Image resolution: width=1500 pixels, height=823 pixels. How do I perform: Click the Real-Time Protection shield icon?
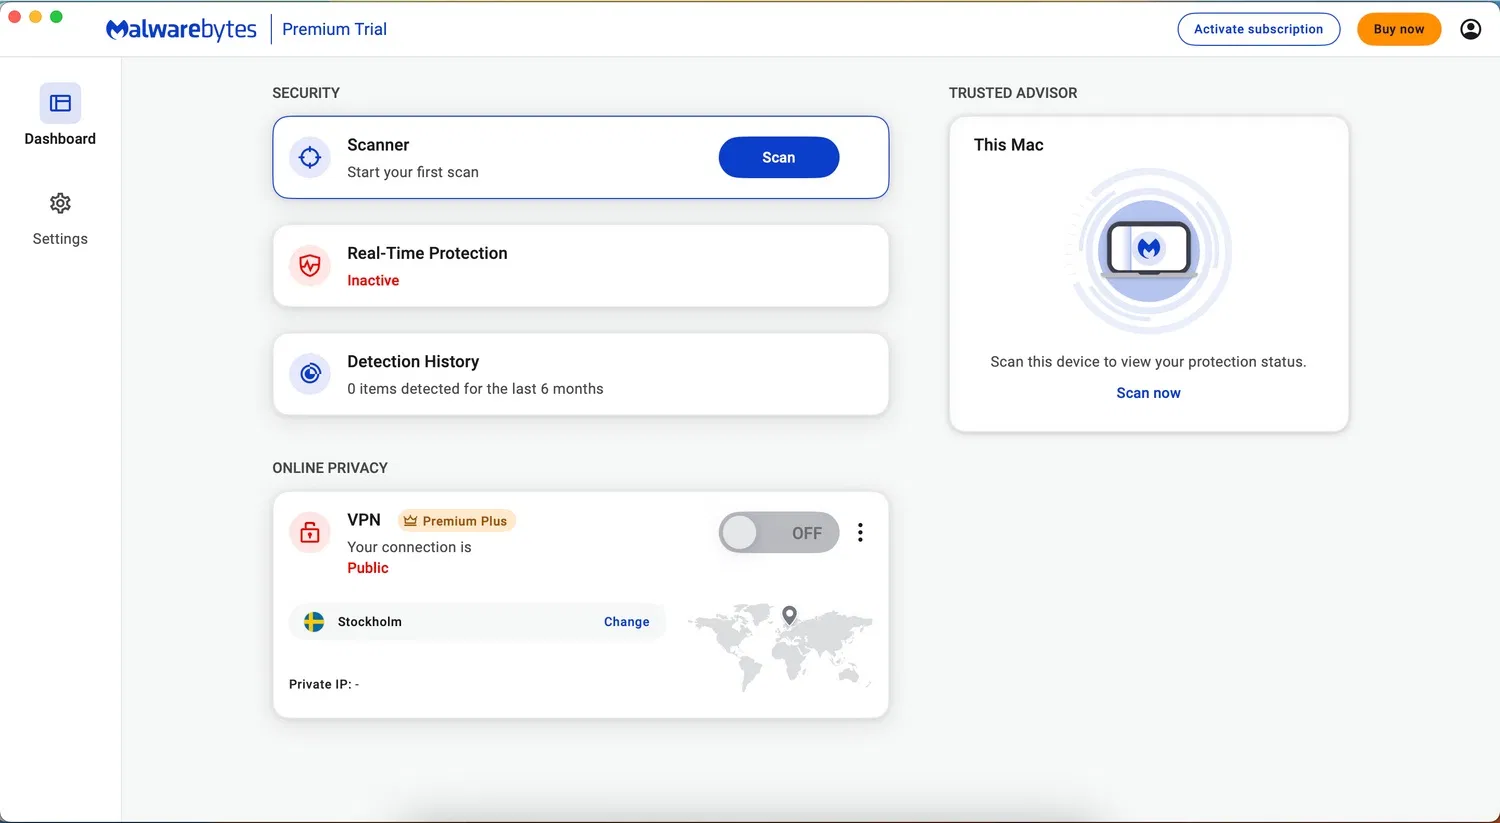pos(310,265)
